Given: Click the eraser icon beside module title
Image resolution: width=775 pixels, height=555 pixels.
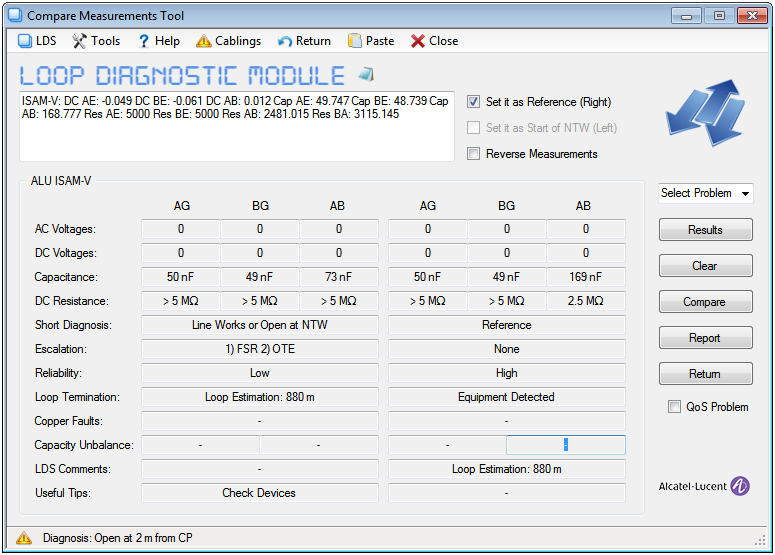Looking at the screenshot, I should 366,75.
